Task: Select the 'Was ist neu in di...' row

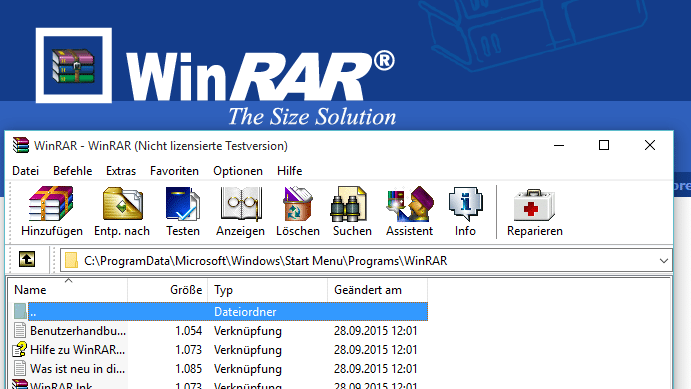Action: coord(219,368)
